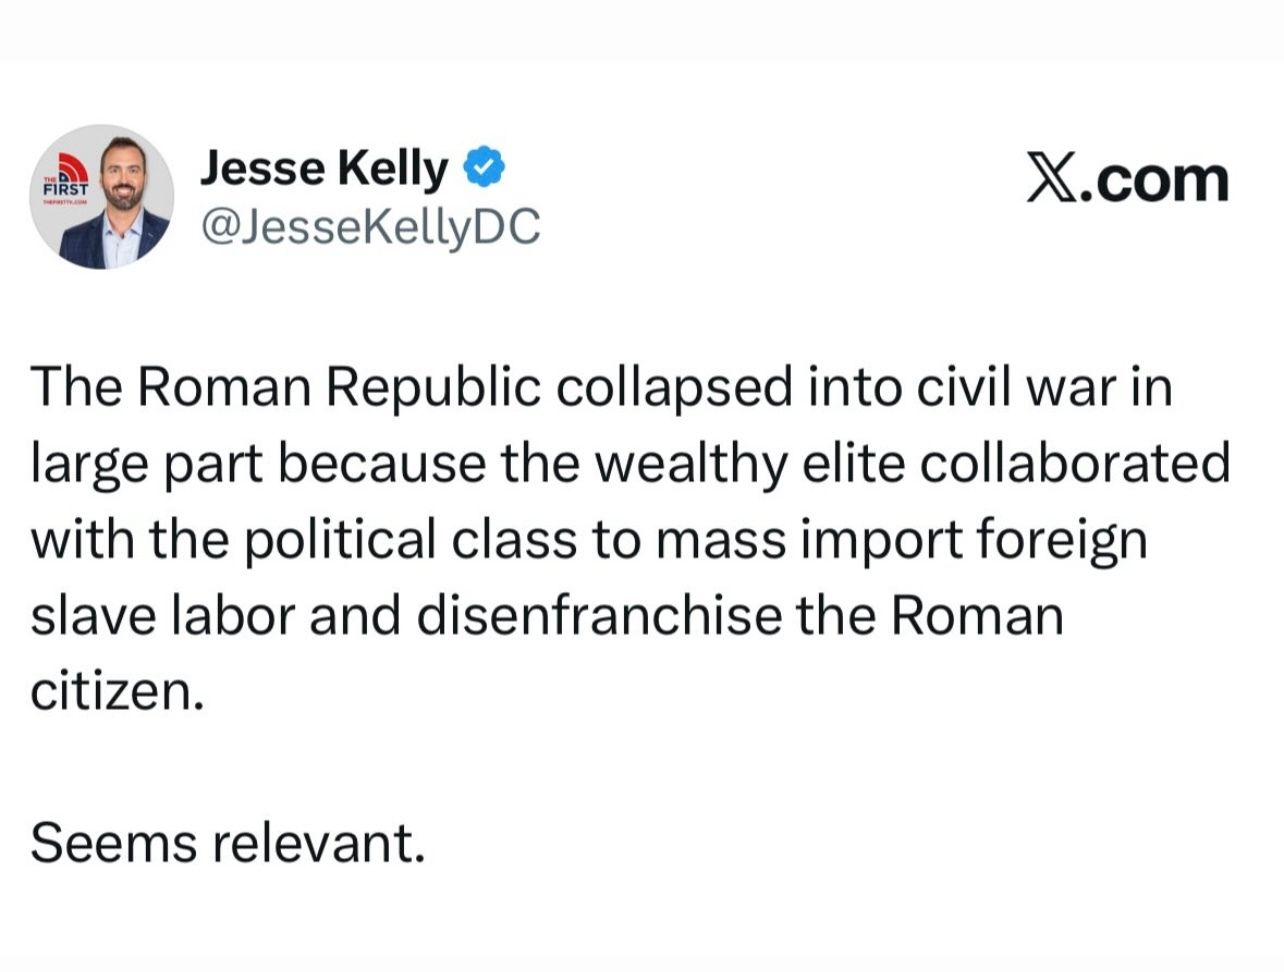Open the @JesseKellyDC handle link
The width and height of the screenshot is (1284, 972).
click(x=370, y=227)
